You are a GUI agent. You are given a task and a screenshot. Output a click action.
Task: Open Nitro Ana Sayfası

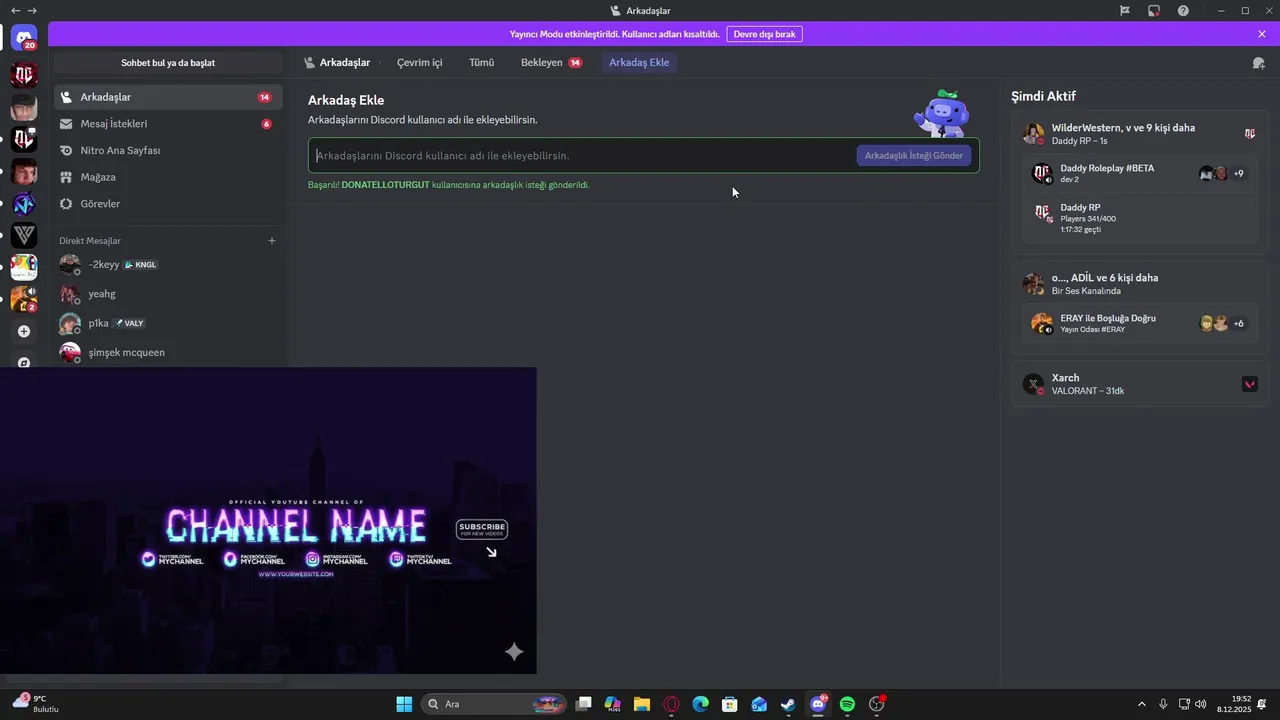pos(168,150)
